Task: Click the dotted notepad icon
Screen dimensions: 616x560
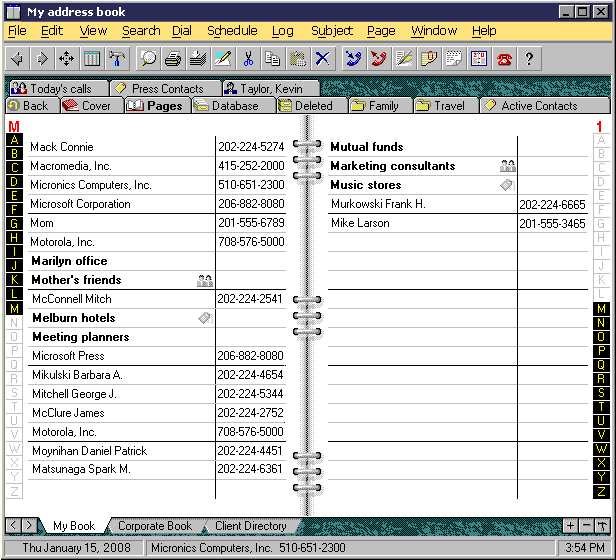Action: (x=454, y=59)
